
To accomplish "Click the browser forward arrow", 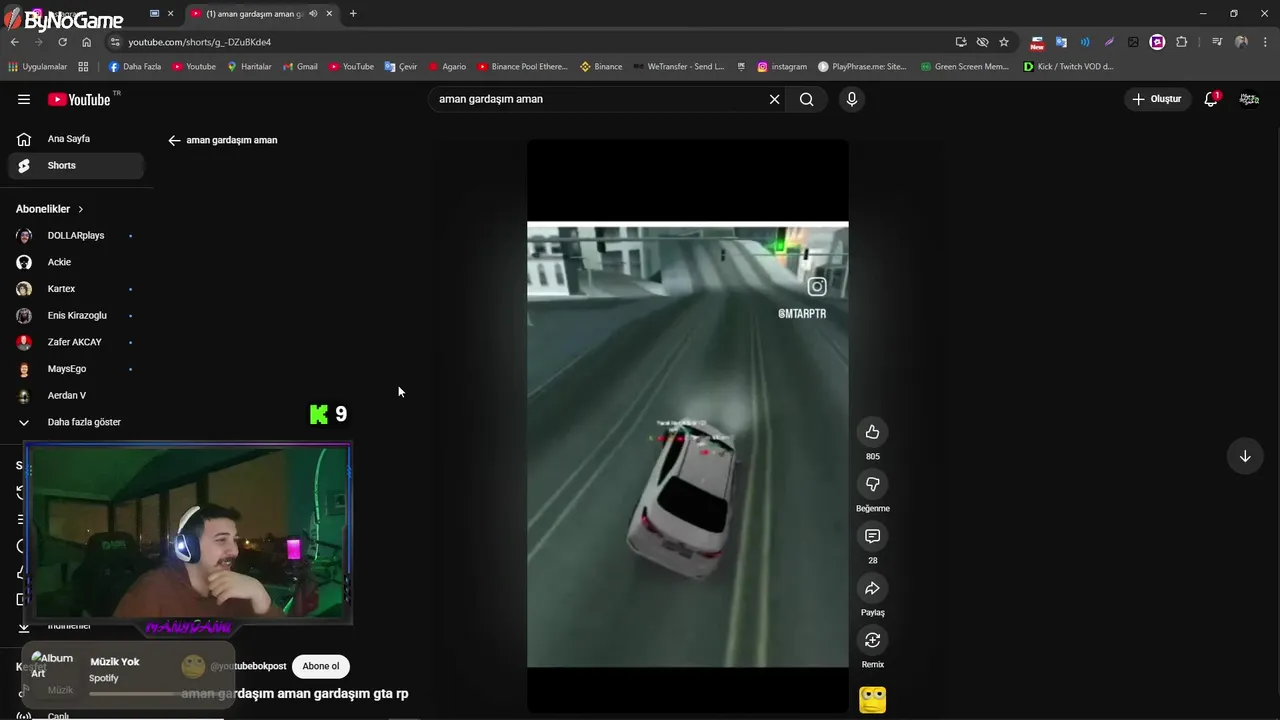I will [38, 42].
